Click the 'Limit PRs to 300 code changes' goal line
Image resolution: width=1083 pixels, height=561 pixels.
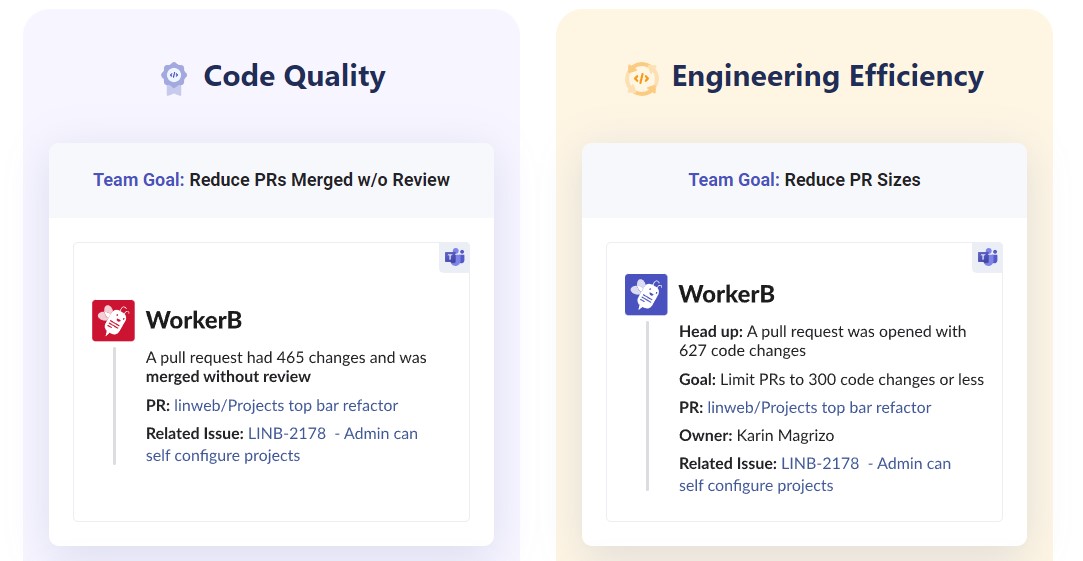tap(831, 379)
